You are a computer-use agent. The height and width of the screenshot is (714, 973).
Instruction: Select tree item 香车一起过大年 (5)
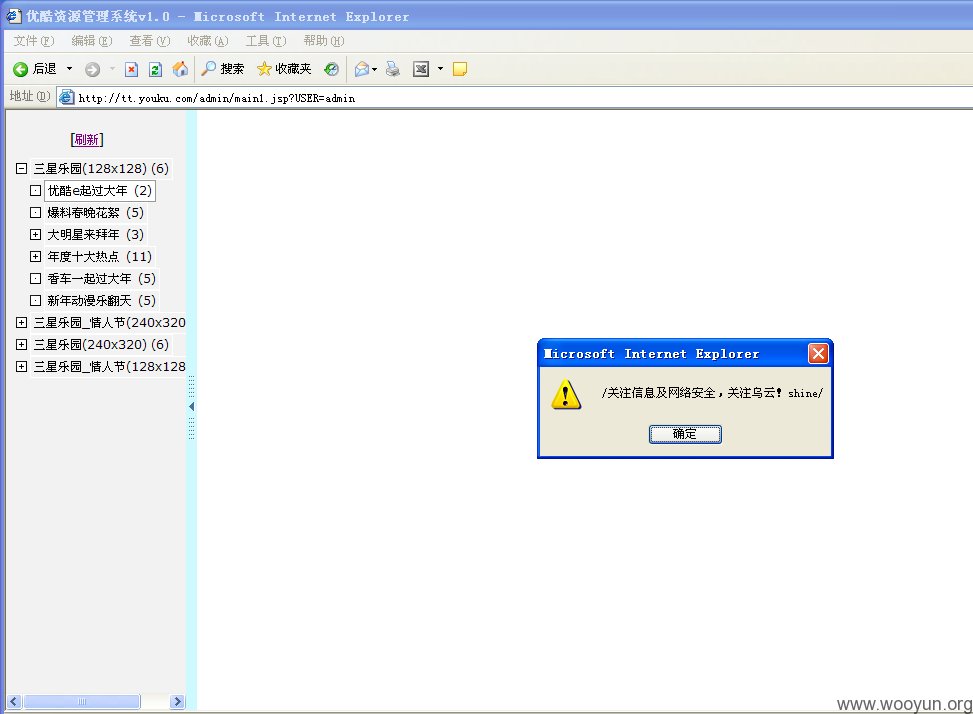click(x=102, y=279)
